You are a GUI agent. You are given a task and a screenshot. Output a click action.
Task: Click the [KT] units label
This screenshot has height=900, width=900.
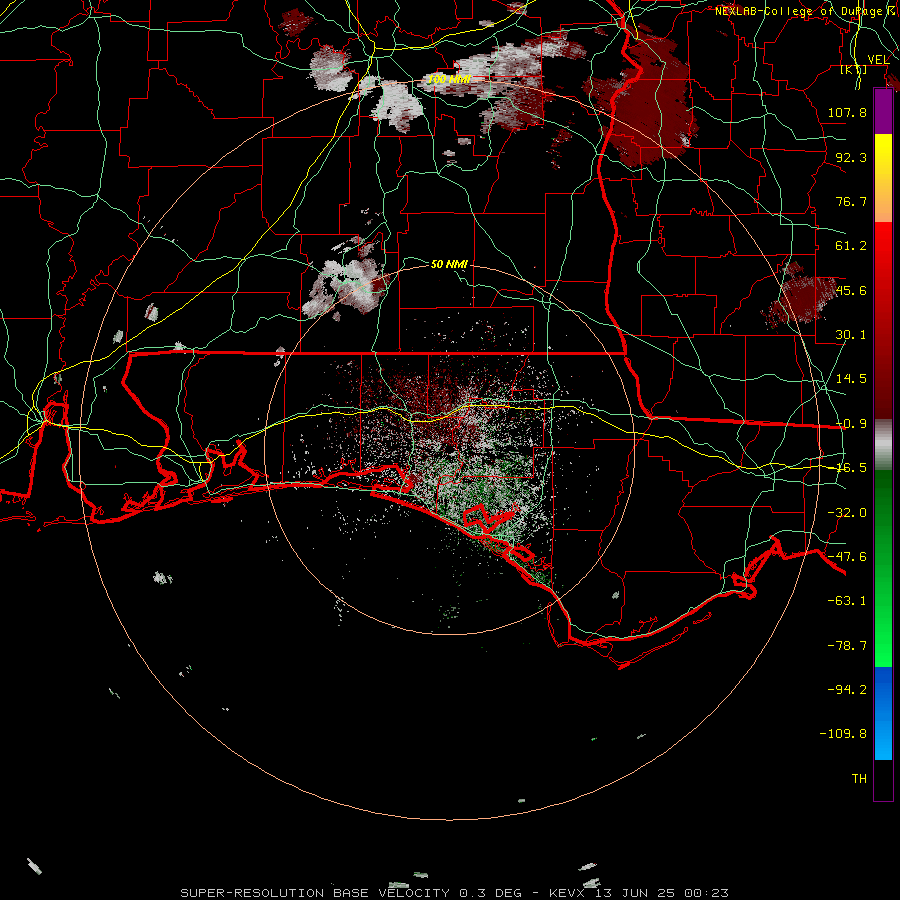click(854, 70)
